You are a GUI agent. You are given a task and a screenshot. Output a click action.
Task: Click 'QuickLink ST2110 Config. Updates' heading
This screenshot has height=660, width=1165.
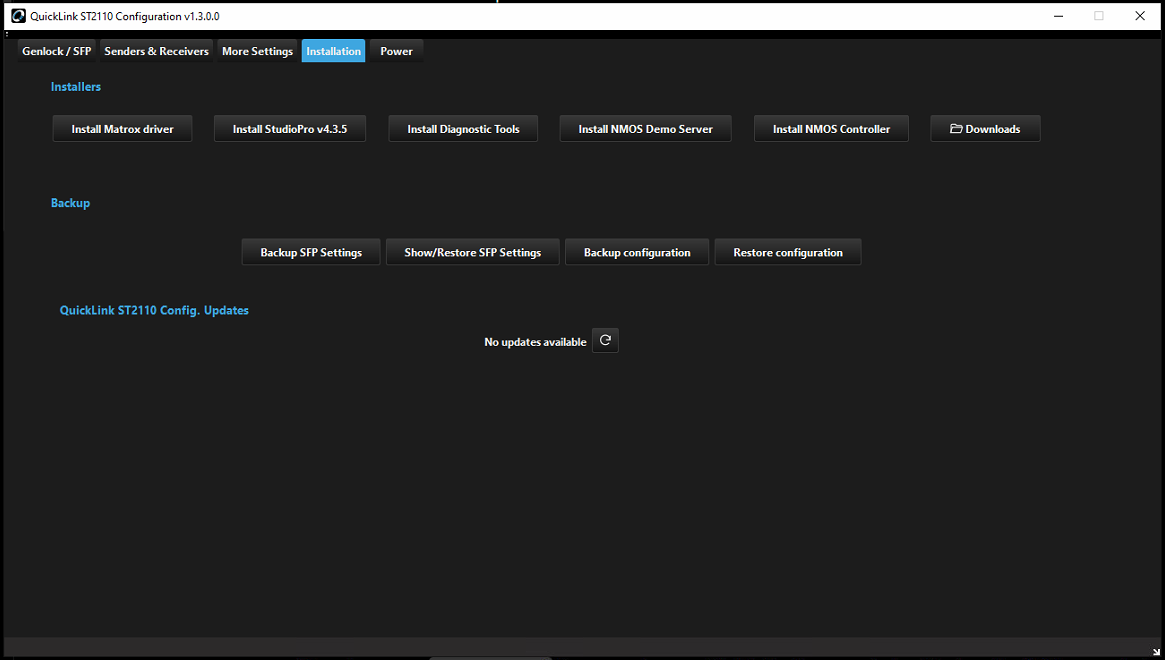coord(154,311)
